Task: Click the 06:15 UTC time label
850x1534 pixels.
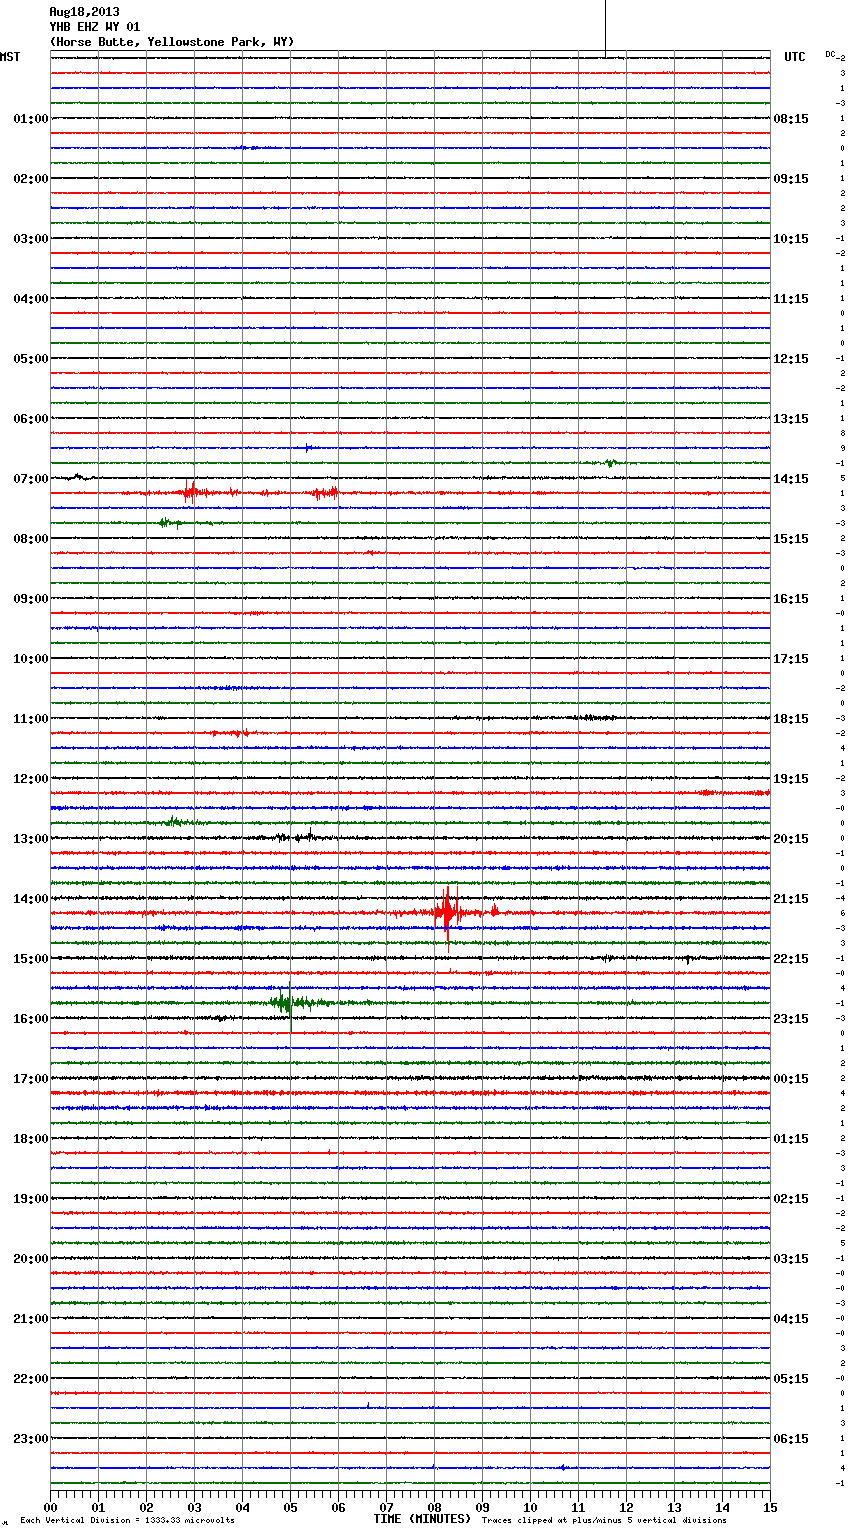Action: [791, 1439]
